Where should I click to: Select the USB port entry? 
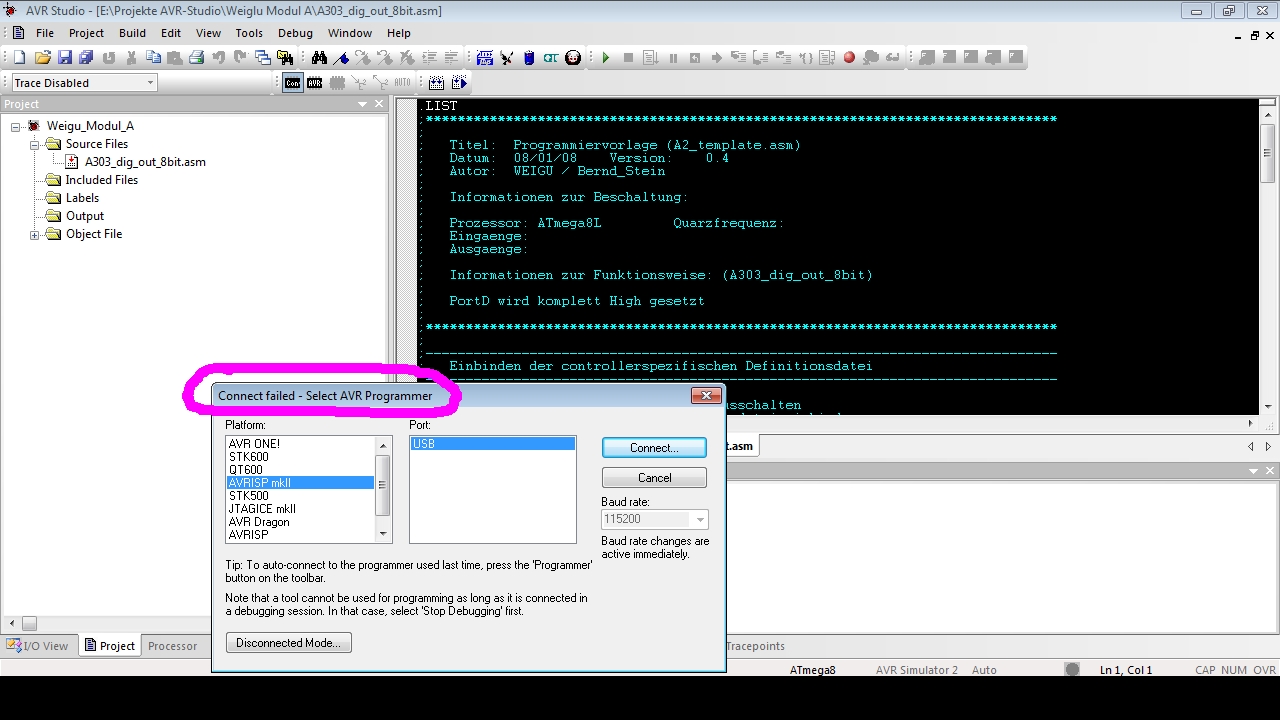pyautogui.click(x=492, y=444)
